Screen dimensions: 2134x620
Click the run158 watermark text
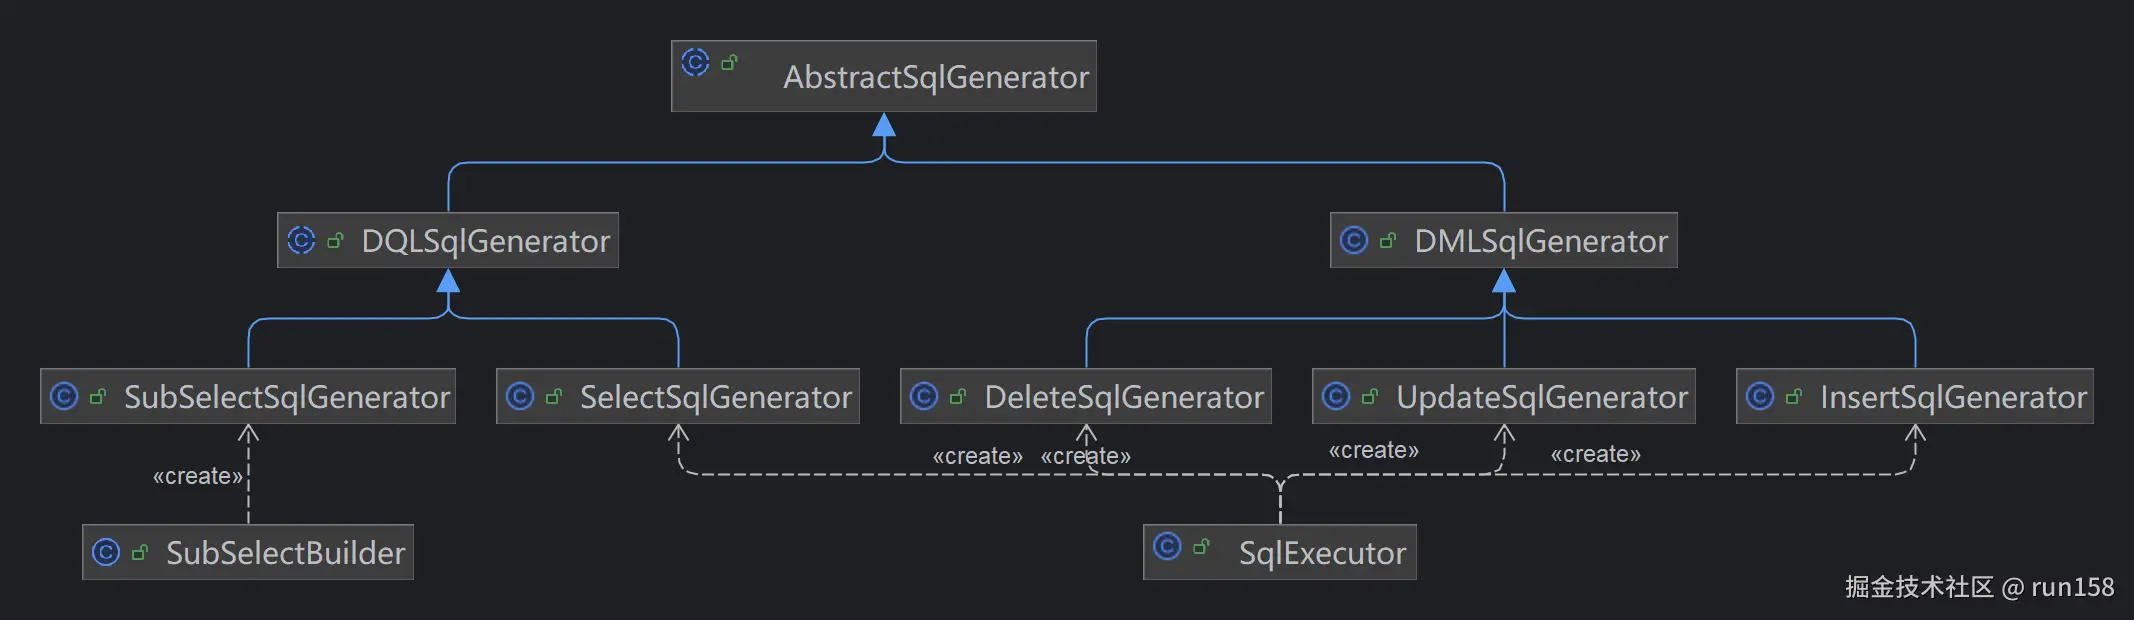tap(2072, 587)
